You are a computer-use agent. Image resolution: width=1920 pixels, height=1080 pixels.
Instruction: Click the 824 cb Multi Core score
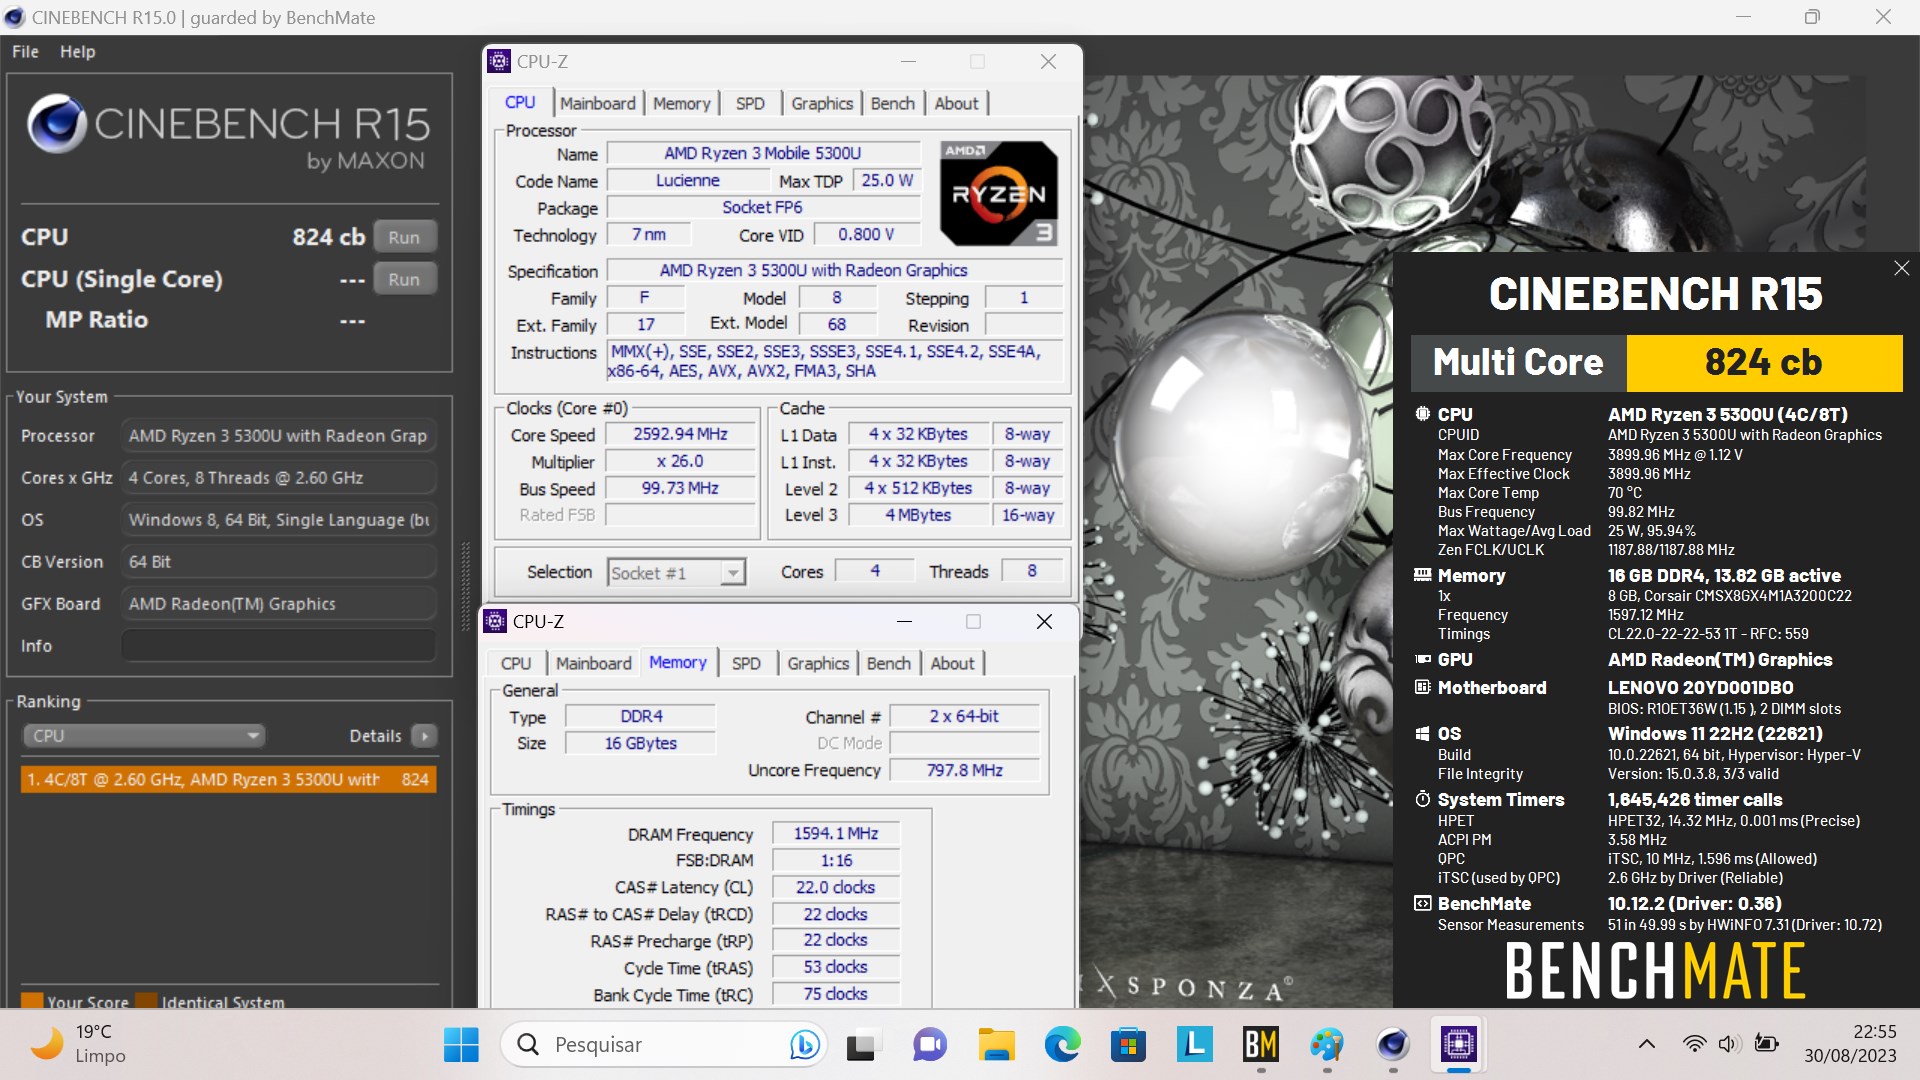[1764, 362]
